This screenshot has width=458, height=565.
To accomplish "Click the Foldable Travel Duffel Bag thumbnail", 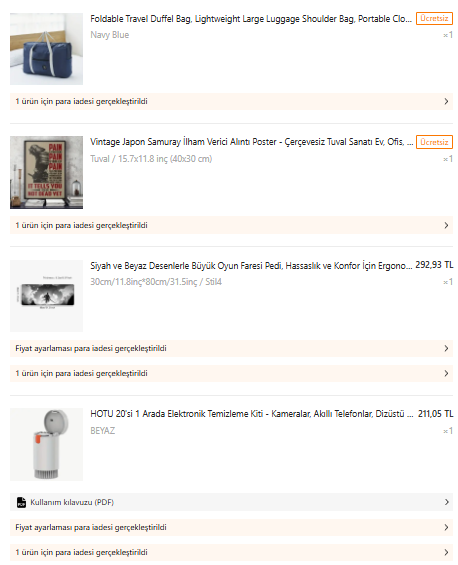I will pyautogui.click(x=46, y=49).
